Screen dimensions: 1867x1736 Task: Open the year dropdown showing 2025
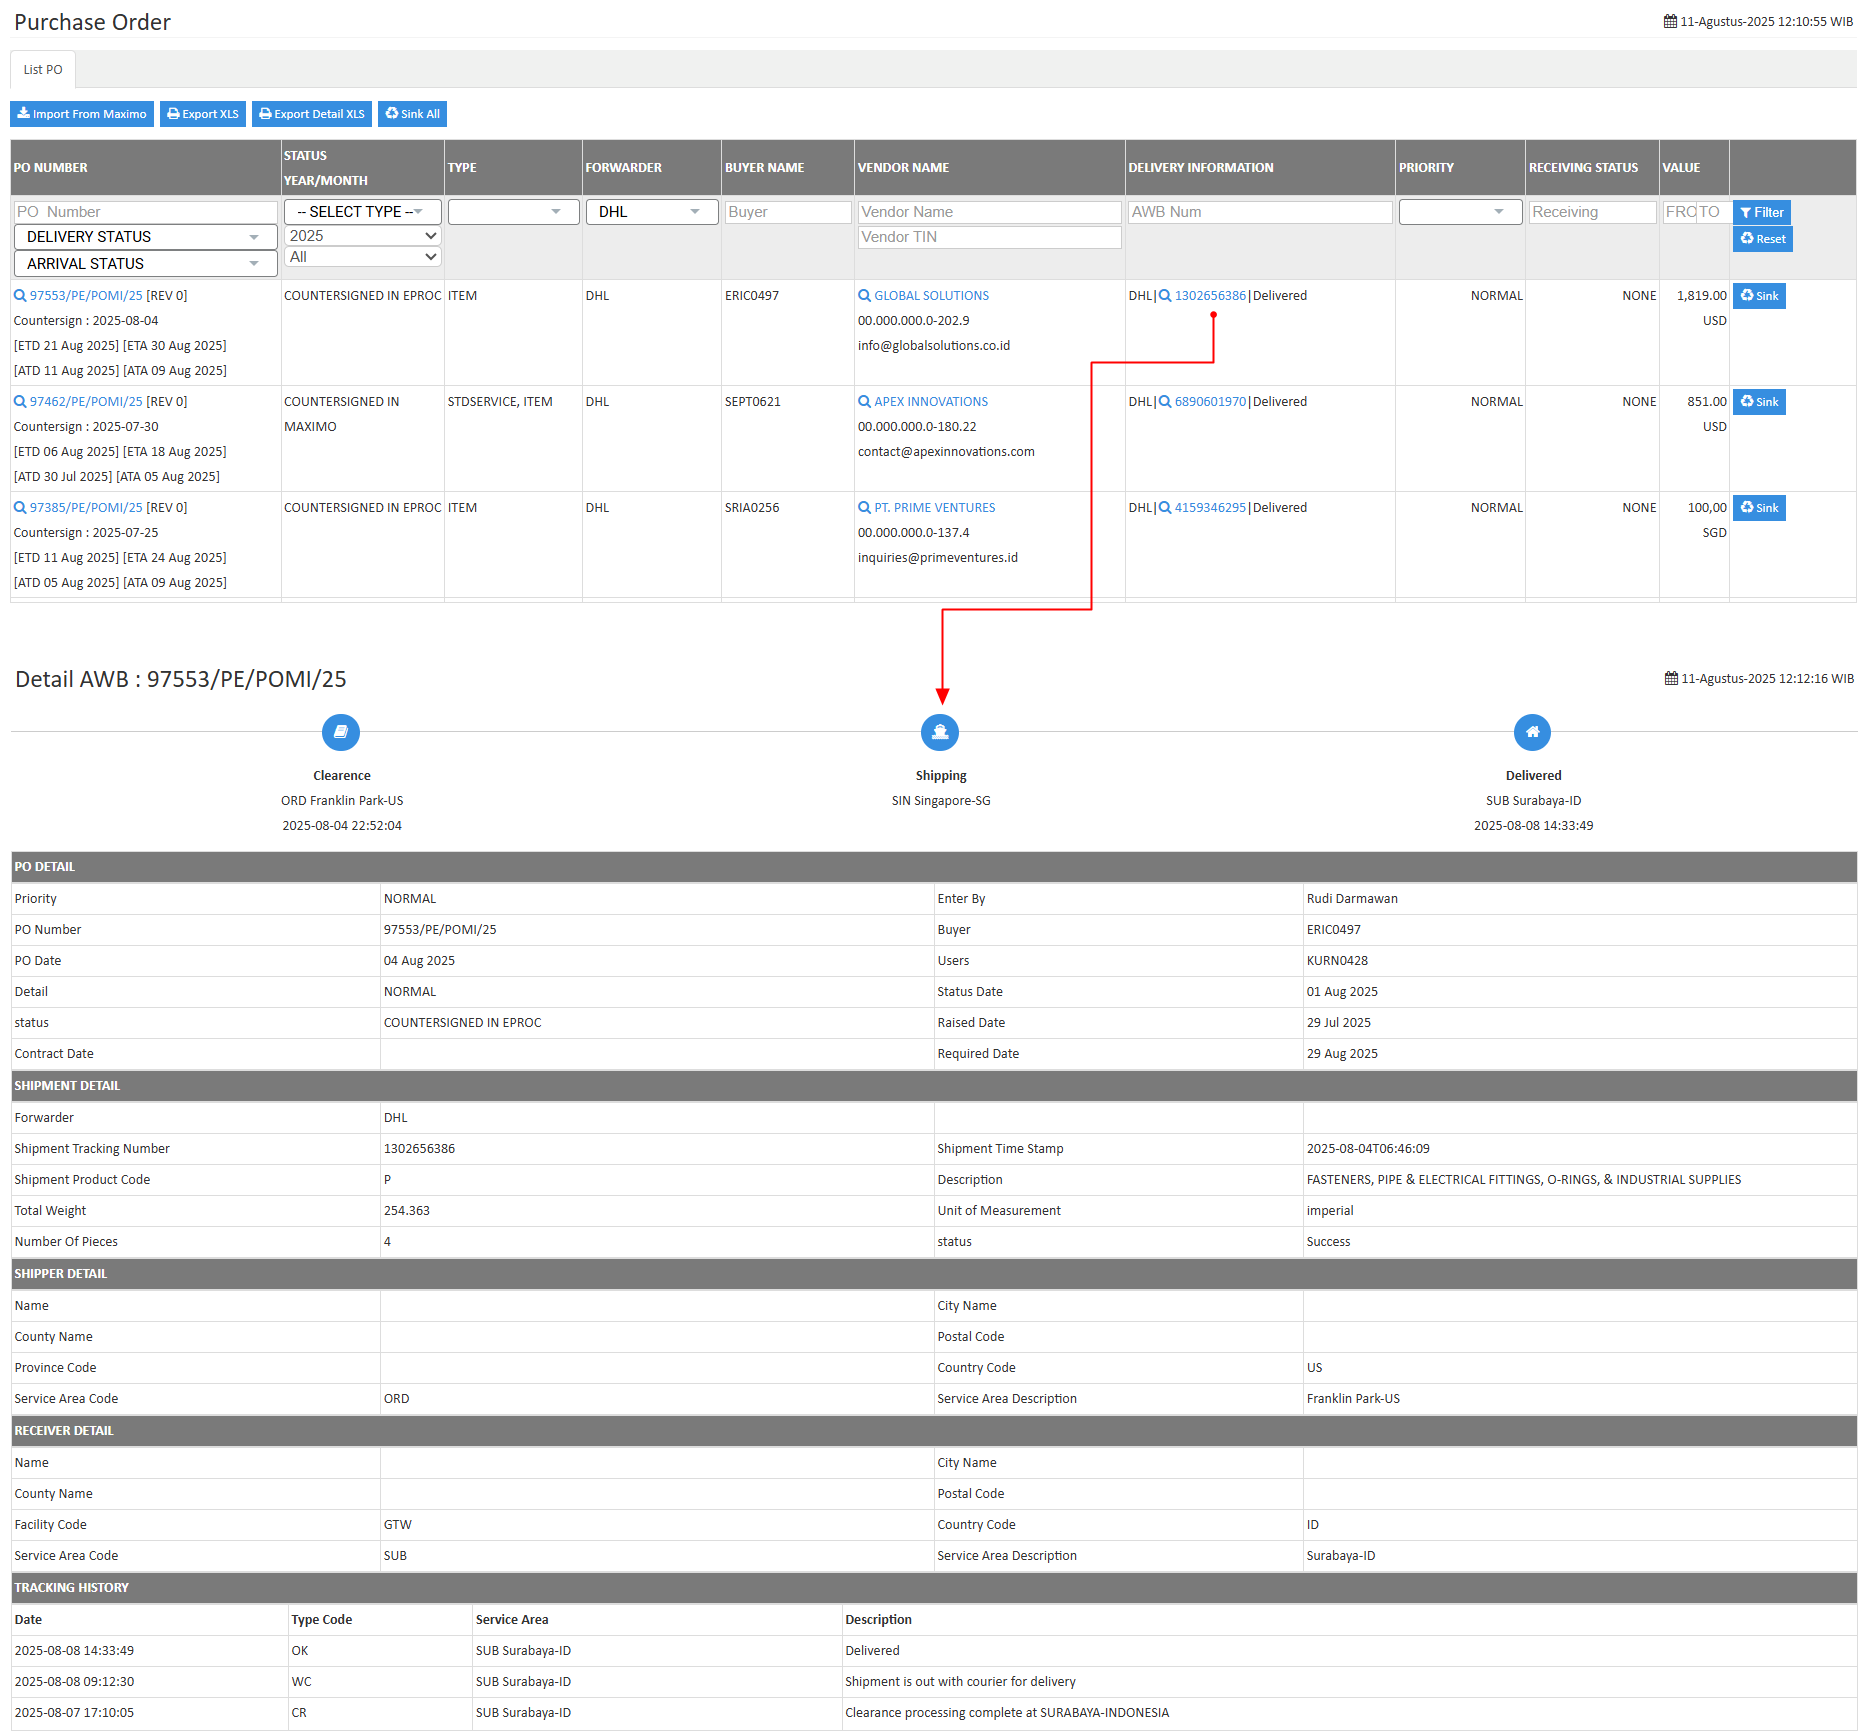362,235
